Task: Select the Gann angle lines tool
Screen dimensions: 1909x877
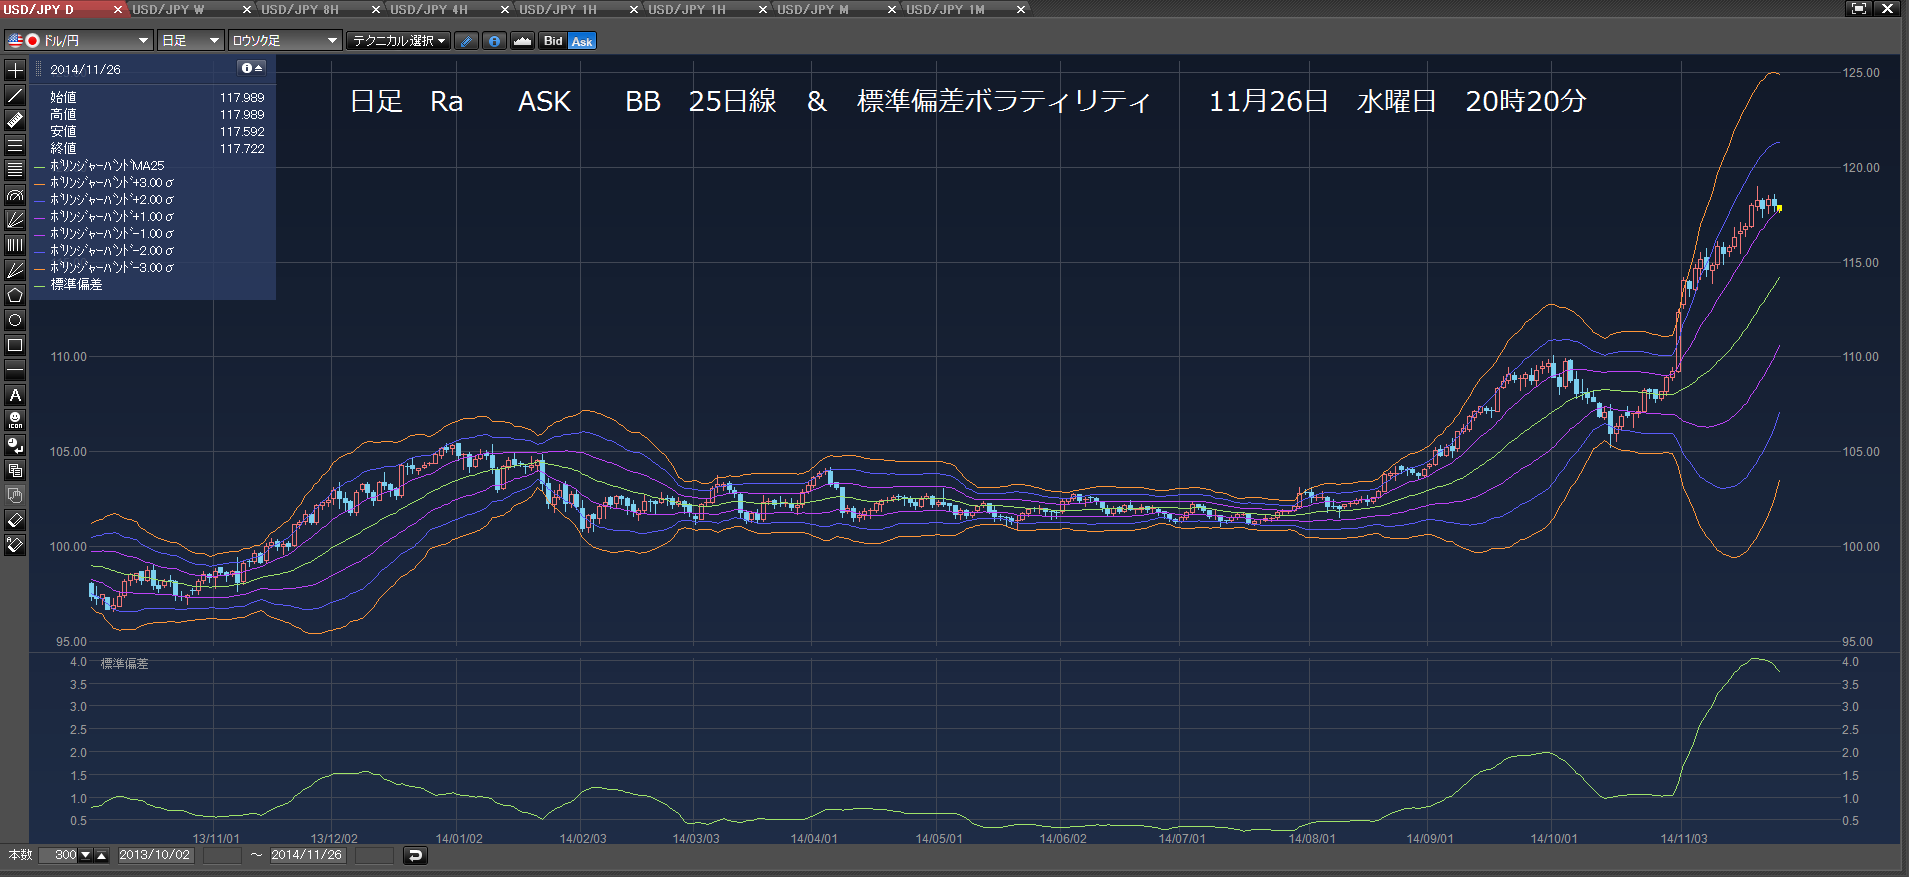Action: (15, 270)
